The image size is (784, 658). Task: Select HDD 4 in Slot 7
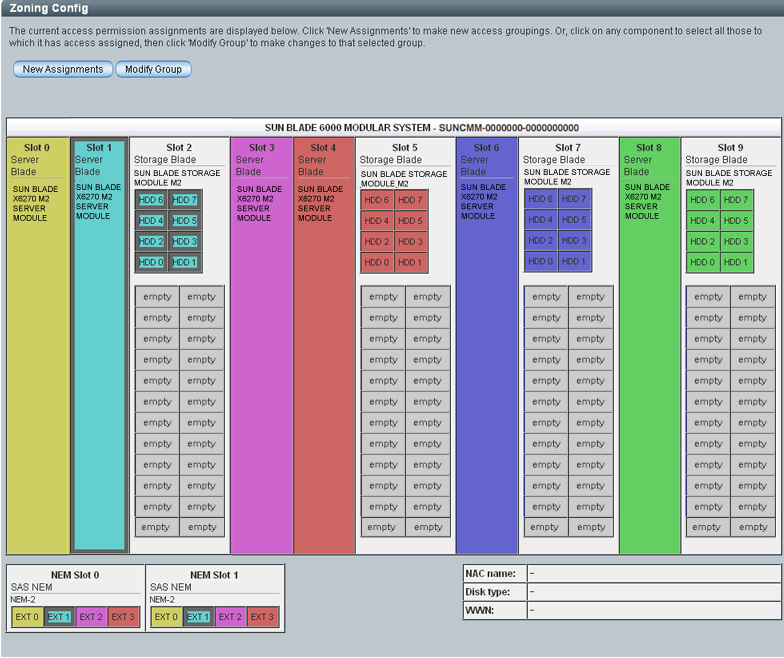click(x=540, y=220)
